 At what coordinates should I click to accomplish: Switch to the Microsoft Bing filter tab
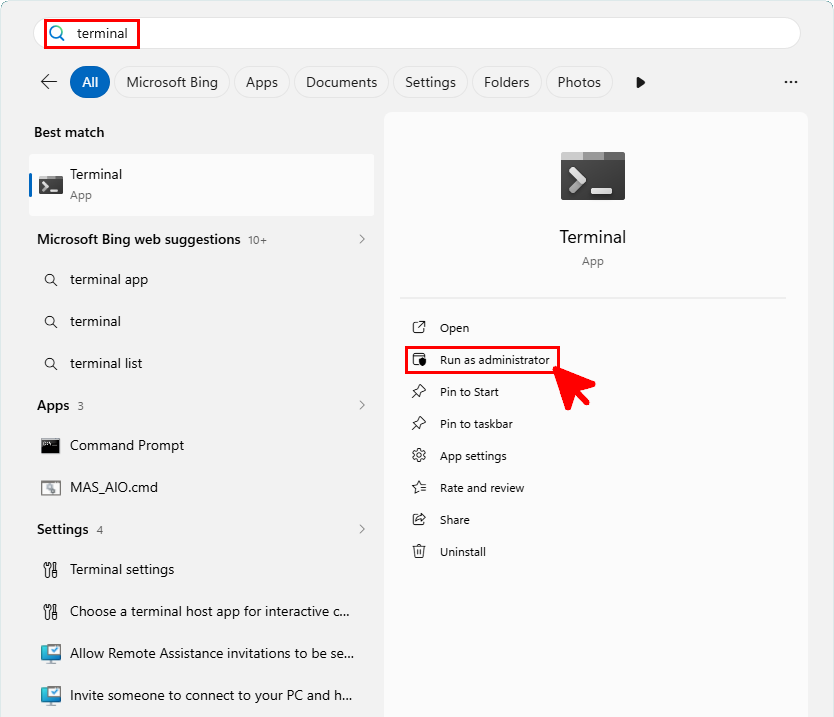coord(172,82)
